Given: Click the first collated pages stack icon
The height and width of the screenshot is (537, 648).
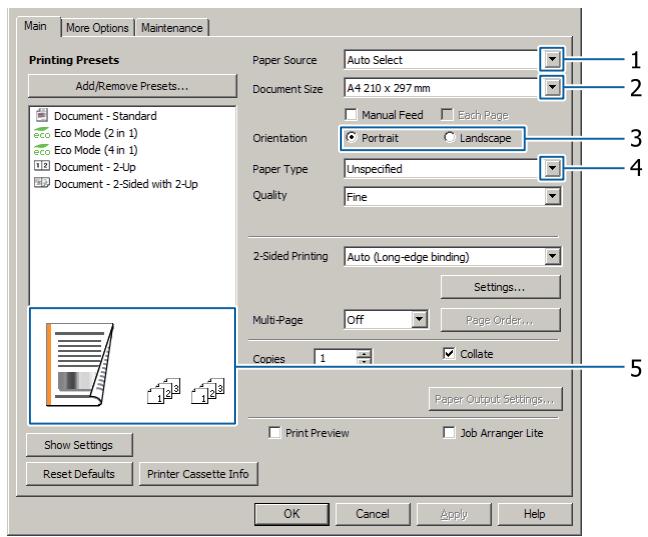Looking at the screenshot, I should pos(164,390).
